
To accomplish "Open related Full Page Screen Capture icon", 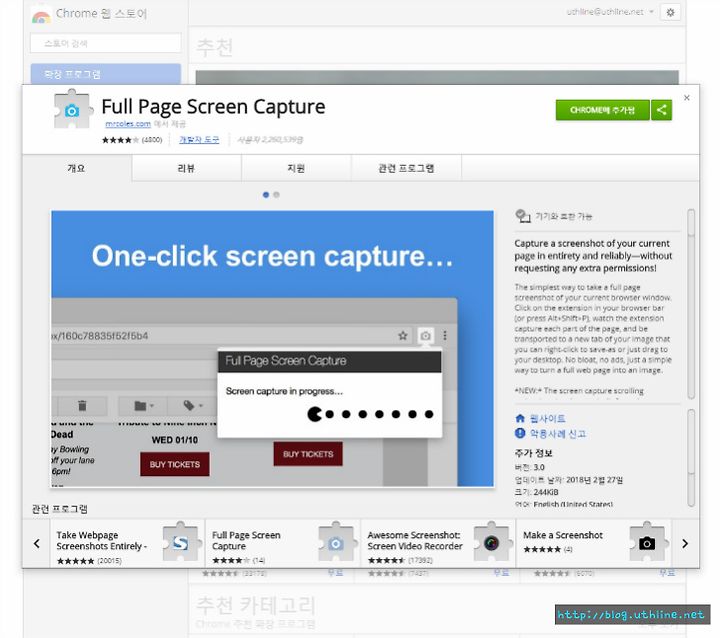I will (336, 542).
